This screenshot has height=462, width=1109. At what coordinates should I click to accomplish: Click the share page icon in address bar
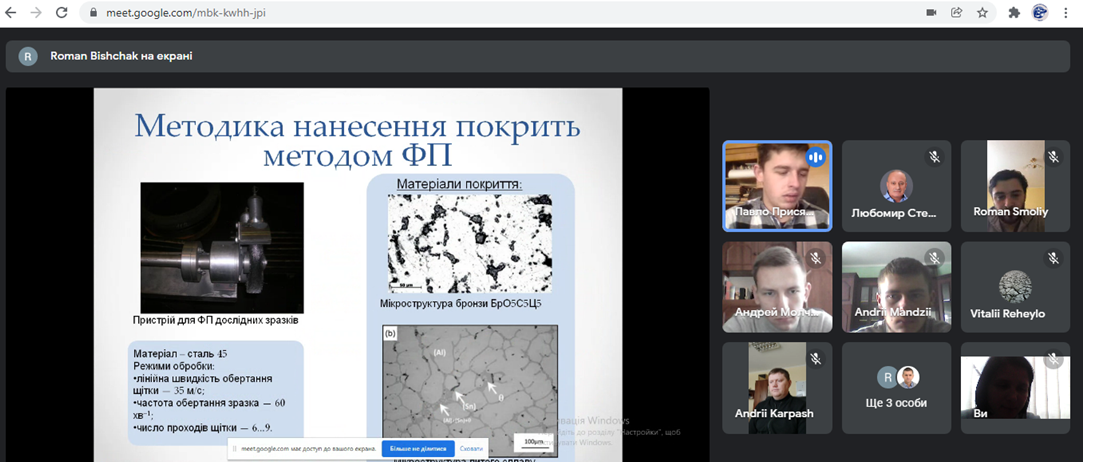pos(957,13)
